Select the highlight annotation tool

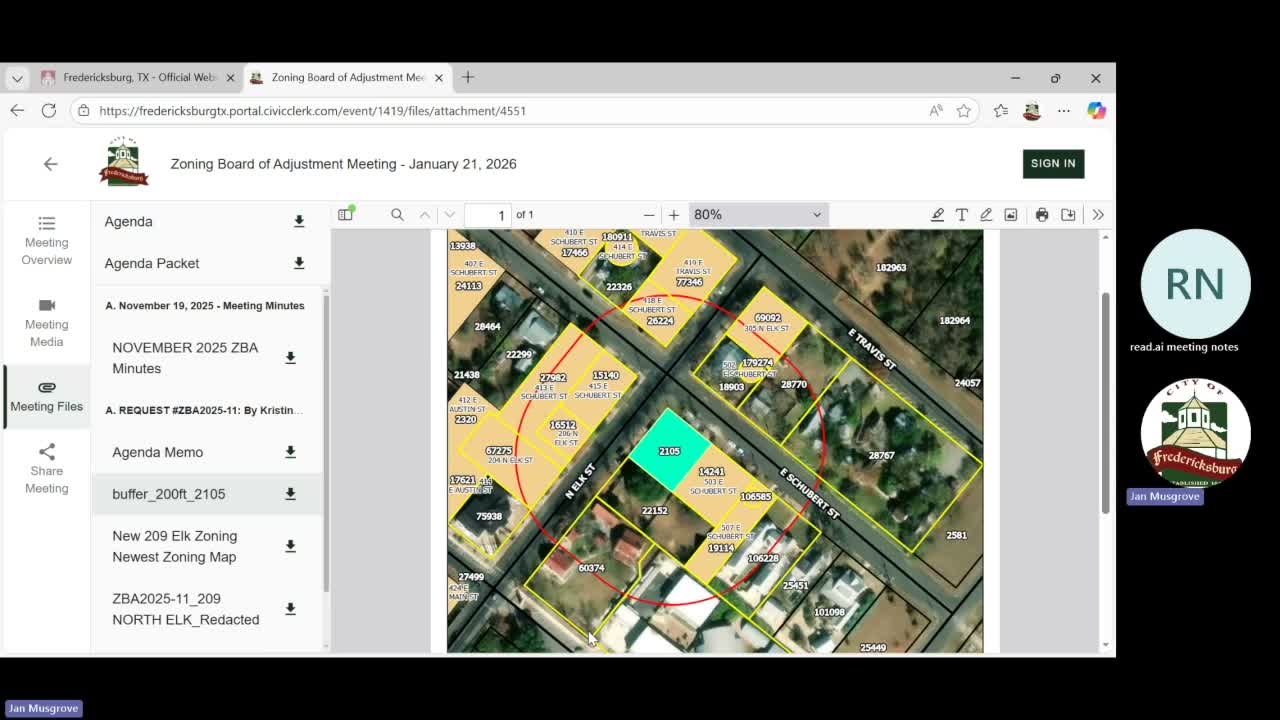(937, 214)
